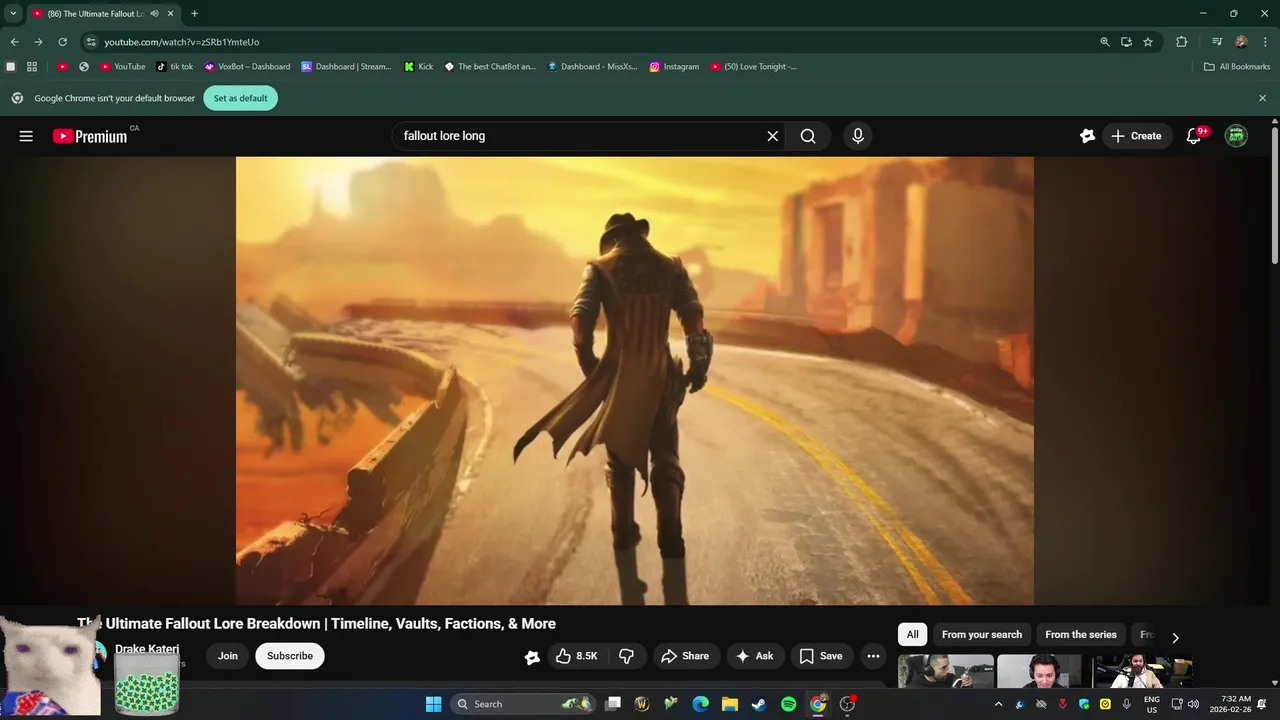Click the icon left of like button
The image size is (1280, 720).
[532, 656]
